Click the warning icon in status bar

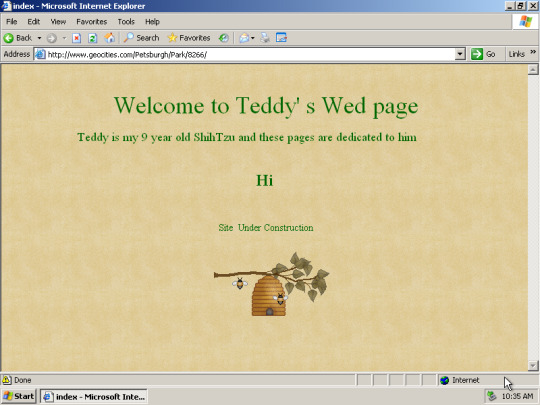tap(7, 380)
